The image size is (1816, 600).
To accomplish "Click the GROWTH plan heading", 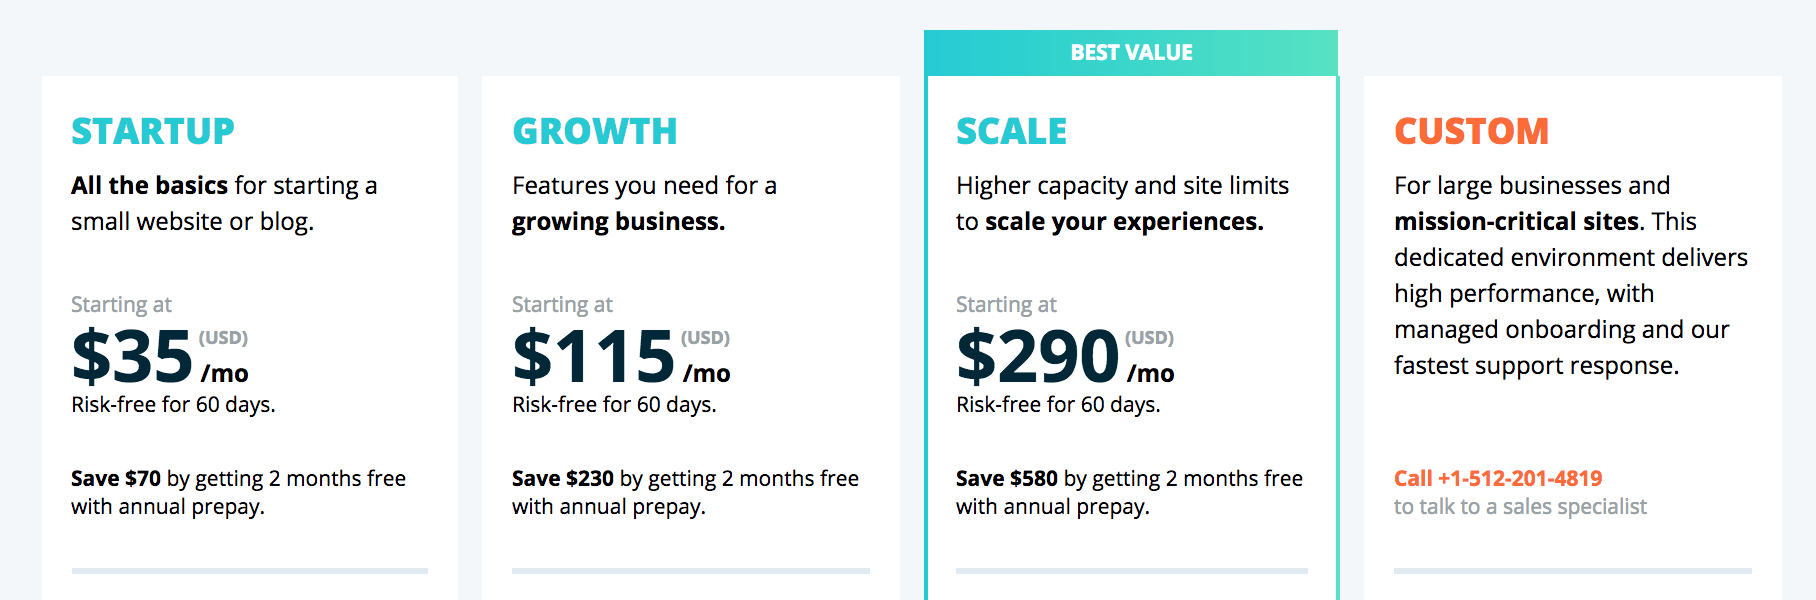I will 595,131.
